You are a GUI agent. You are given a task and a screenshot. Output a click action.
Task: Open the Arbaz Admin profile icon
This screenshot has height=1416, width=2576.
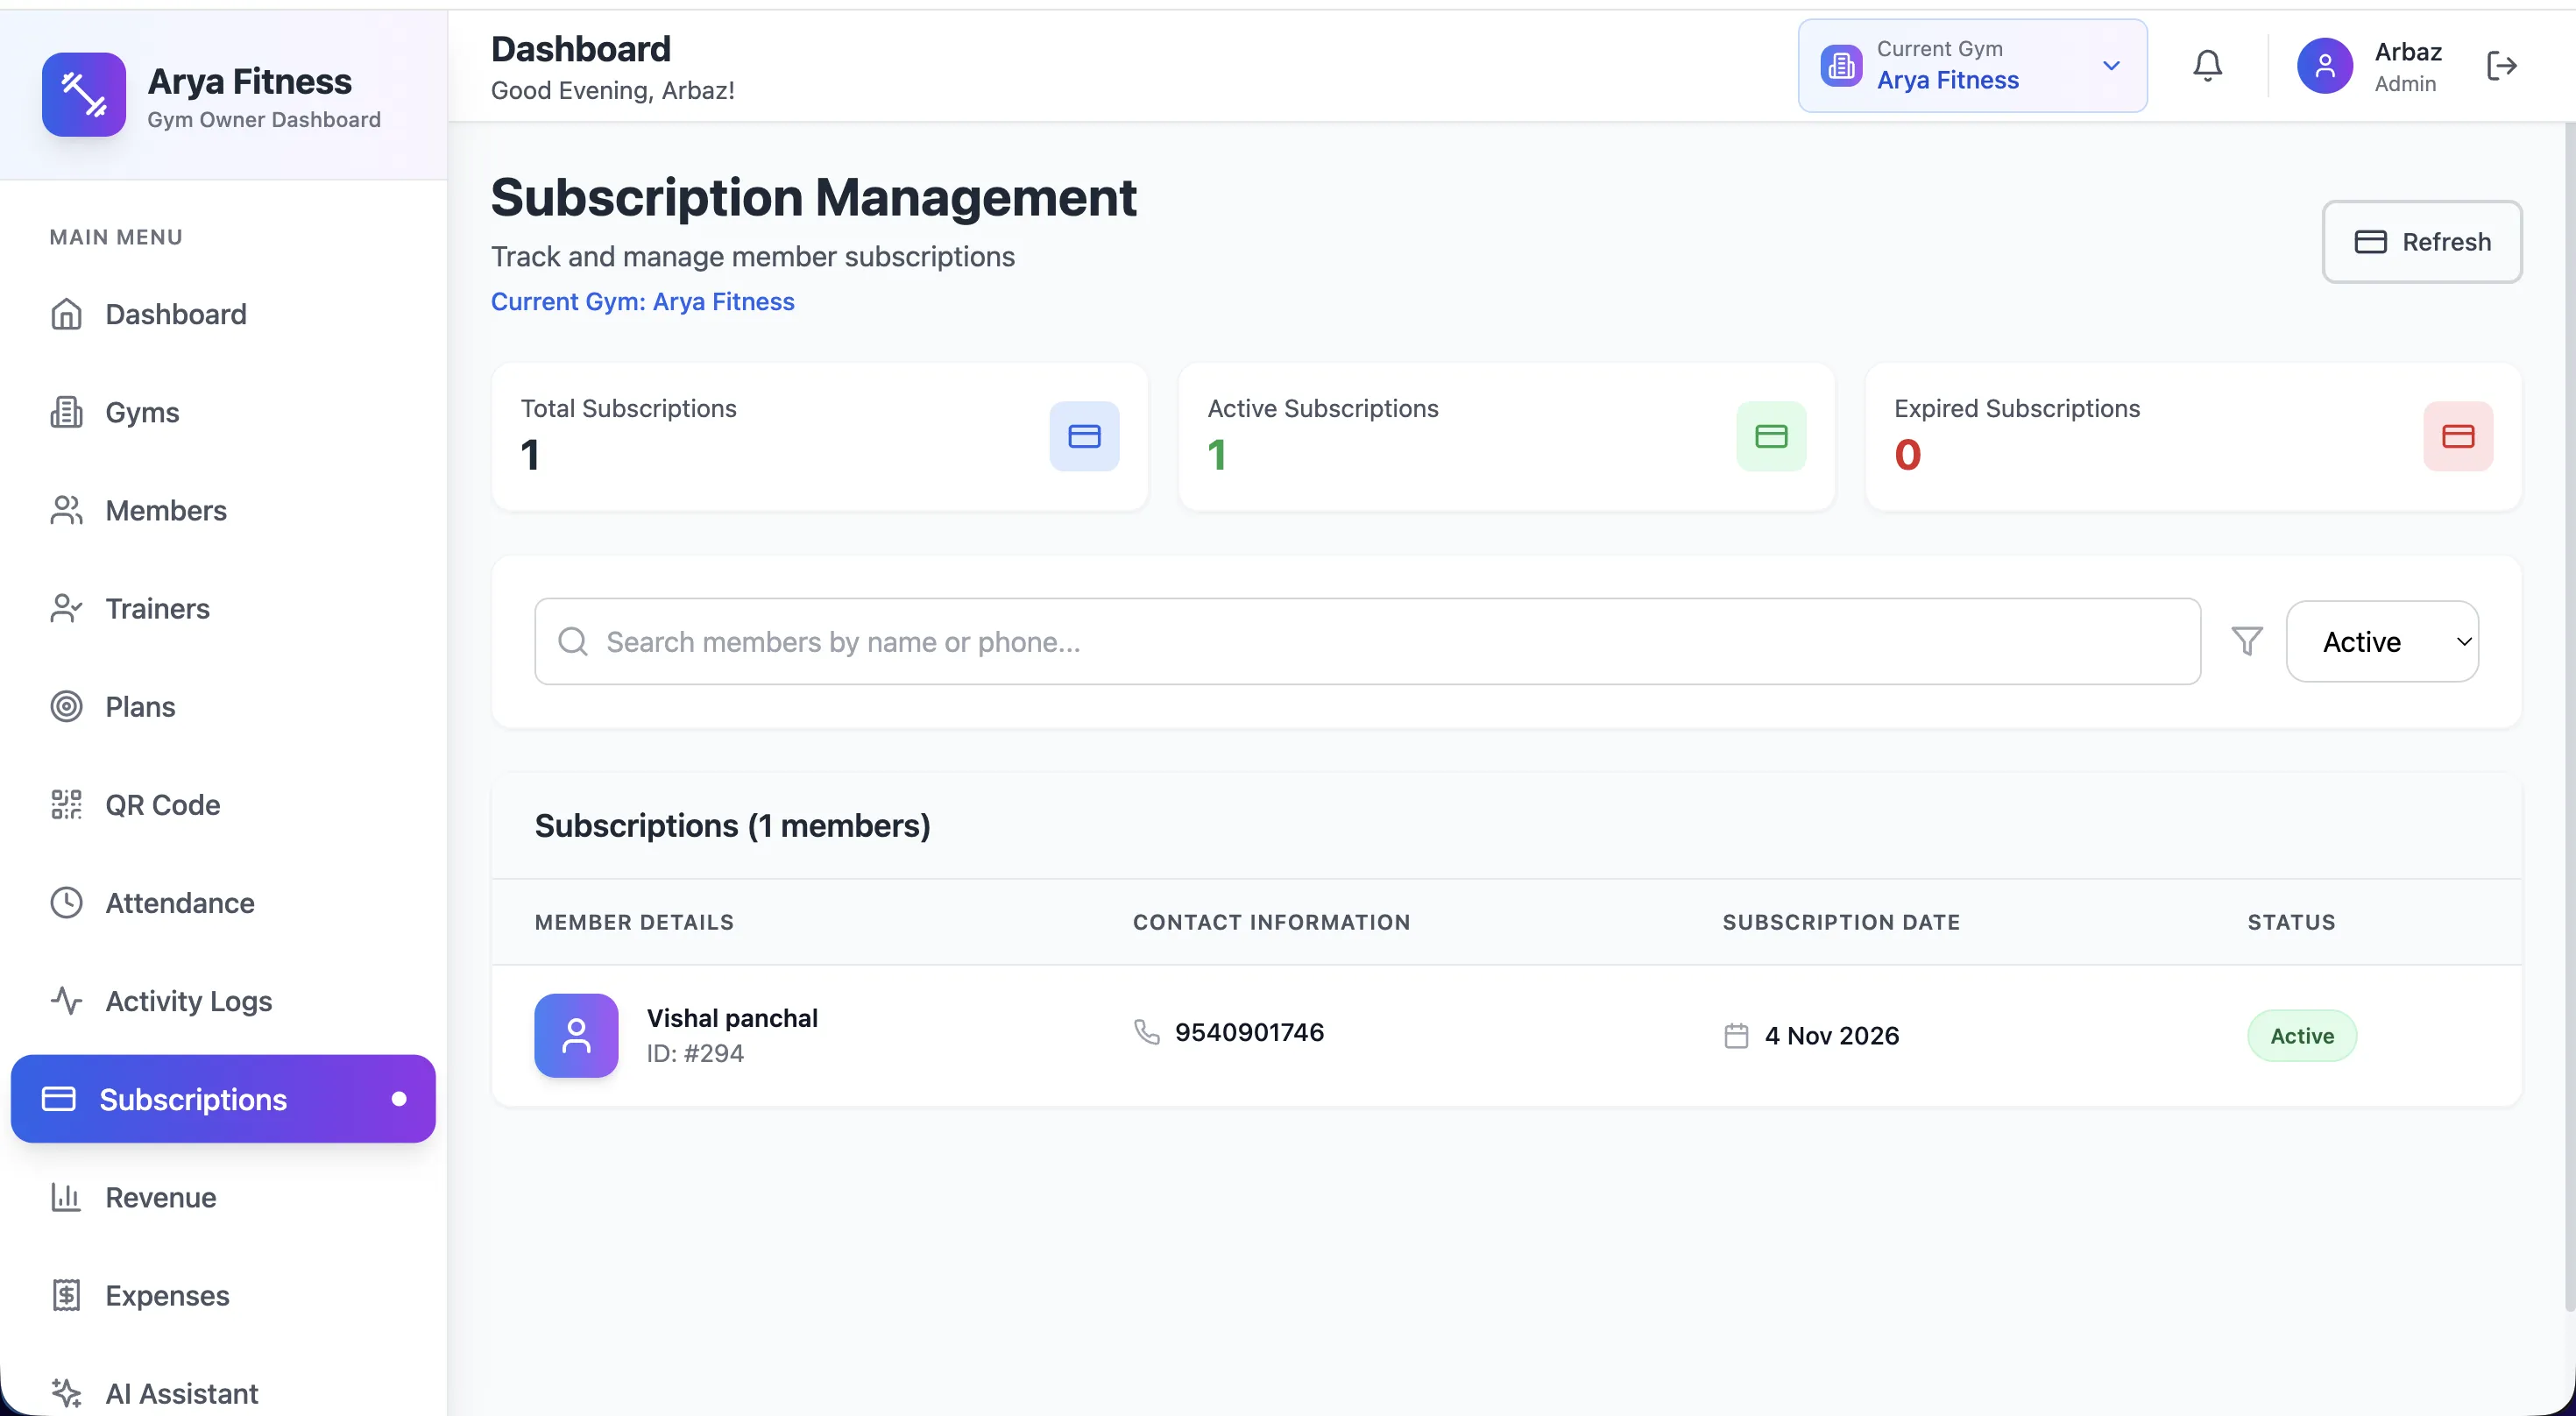2325,65
